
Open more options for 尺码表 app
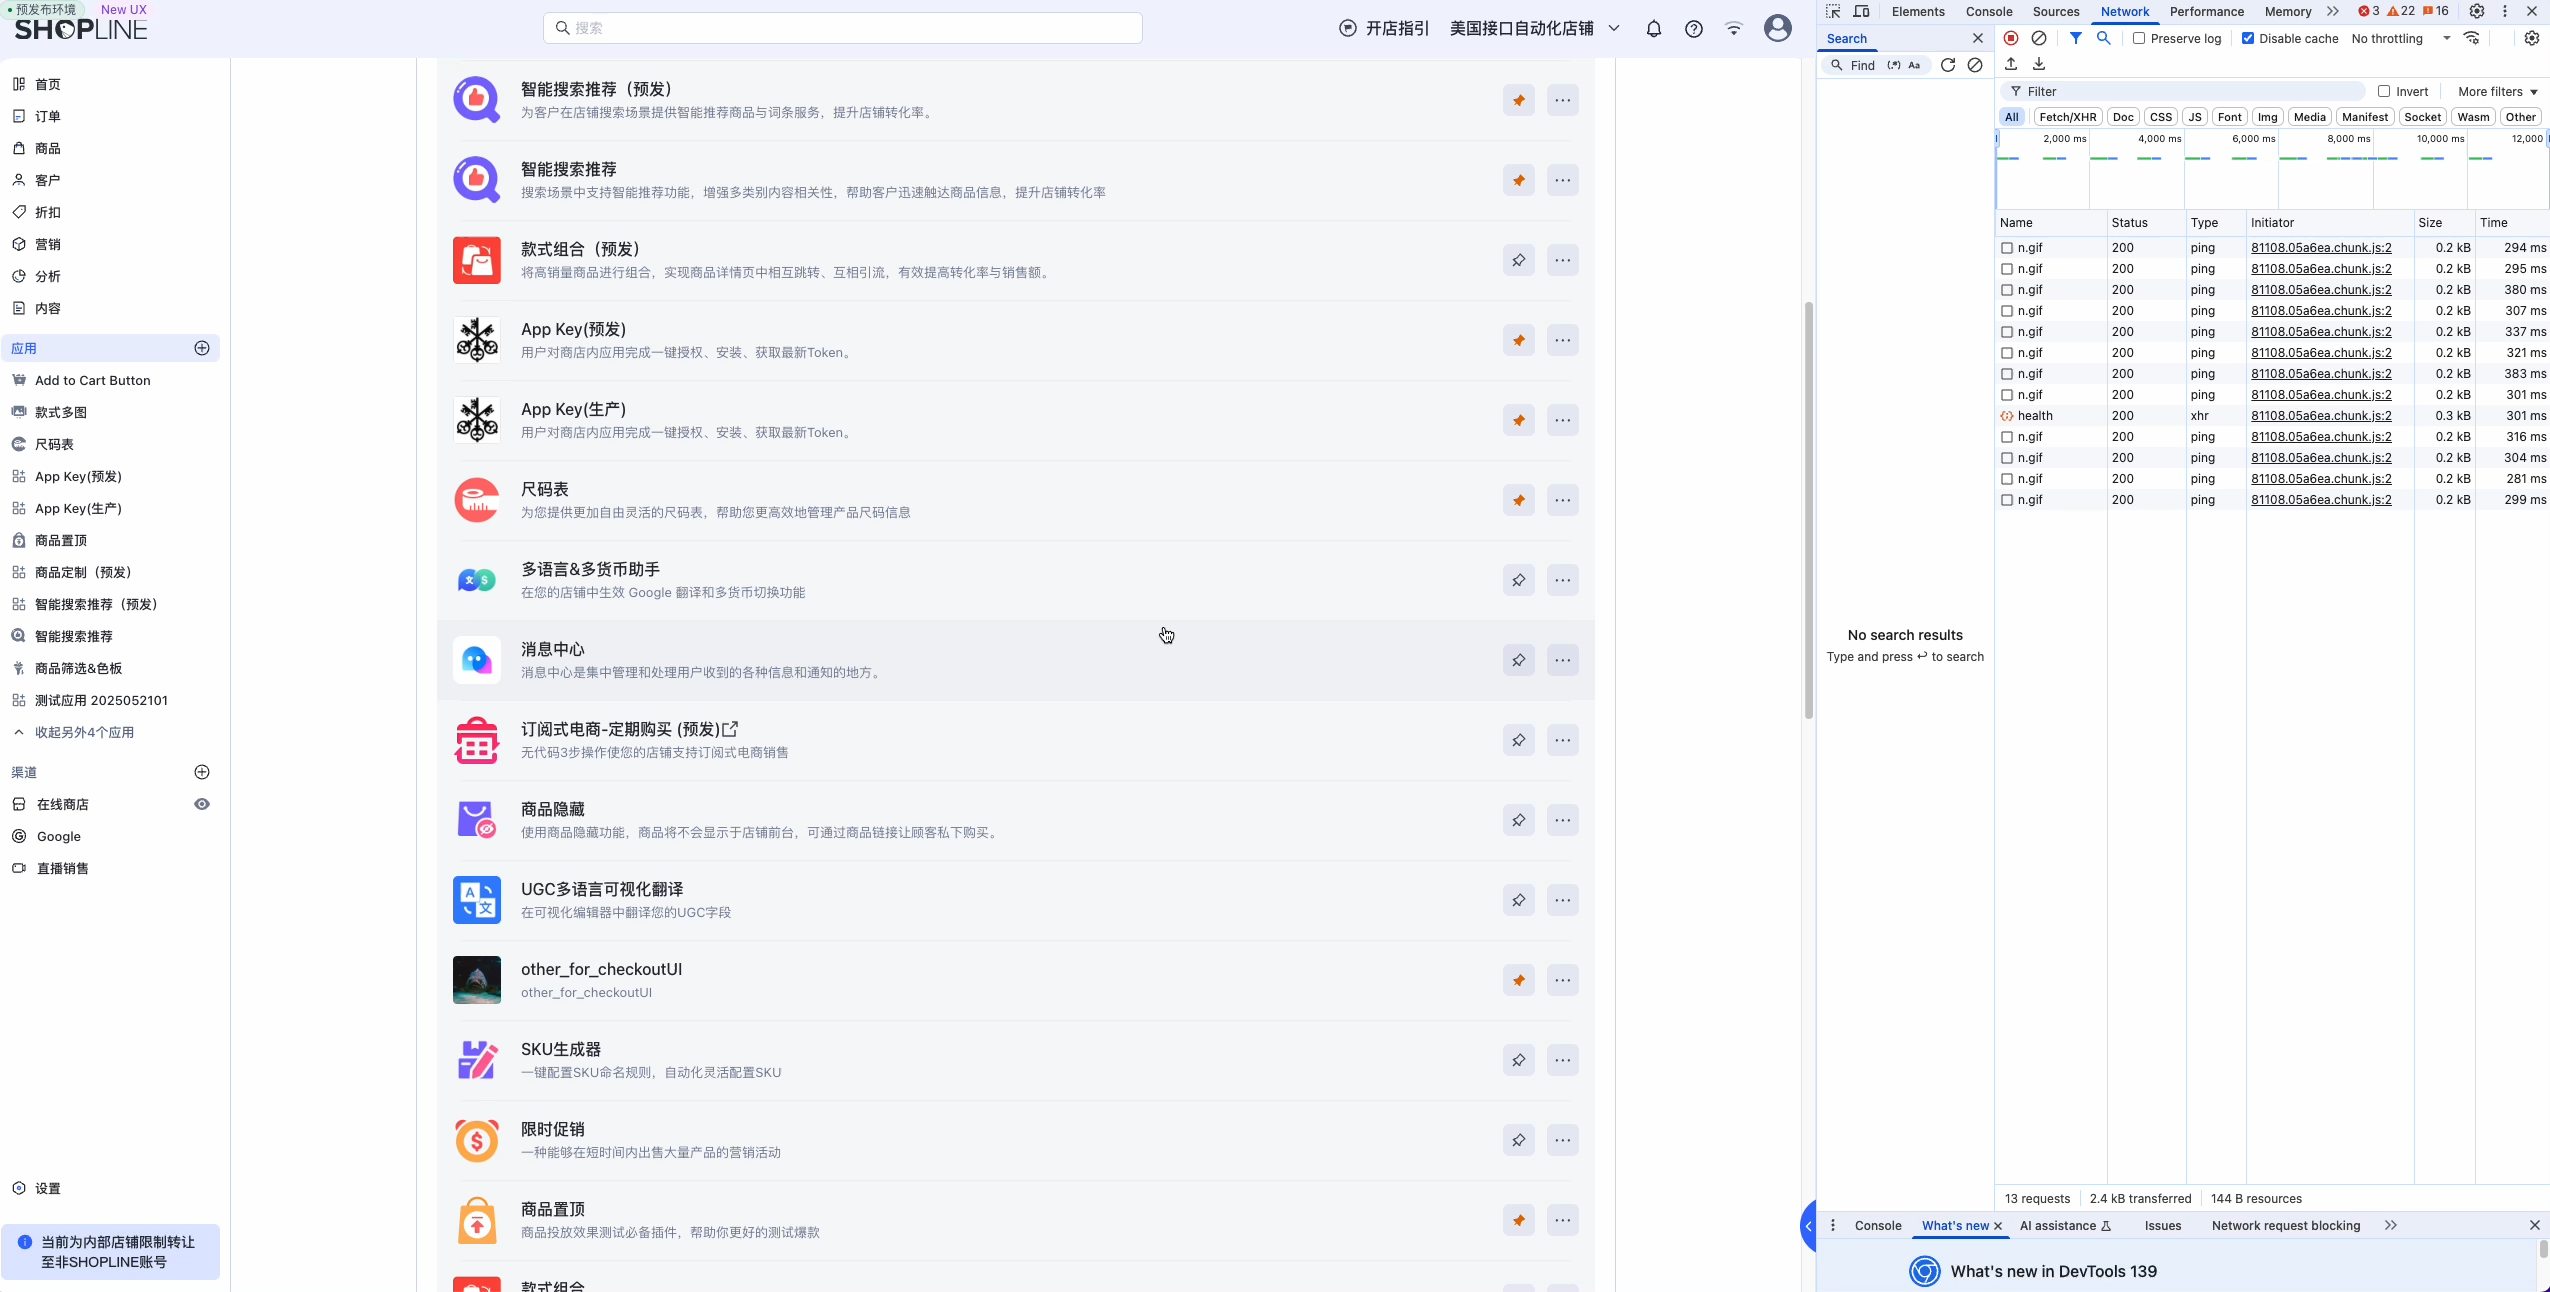(1562, 500)
